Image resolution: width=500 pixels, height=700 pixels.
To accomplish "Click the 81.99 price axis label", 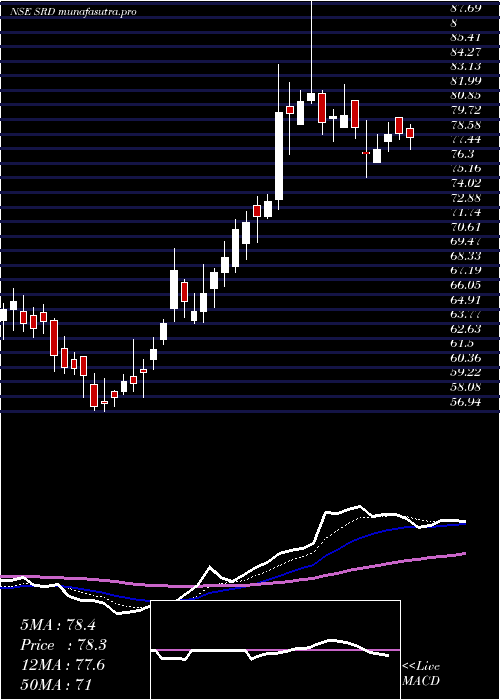I will 466,81.
